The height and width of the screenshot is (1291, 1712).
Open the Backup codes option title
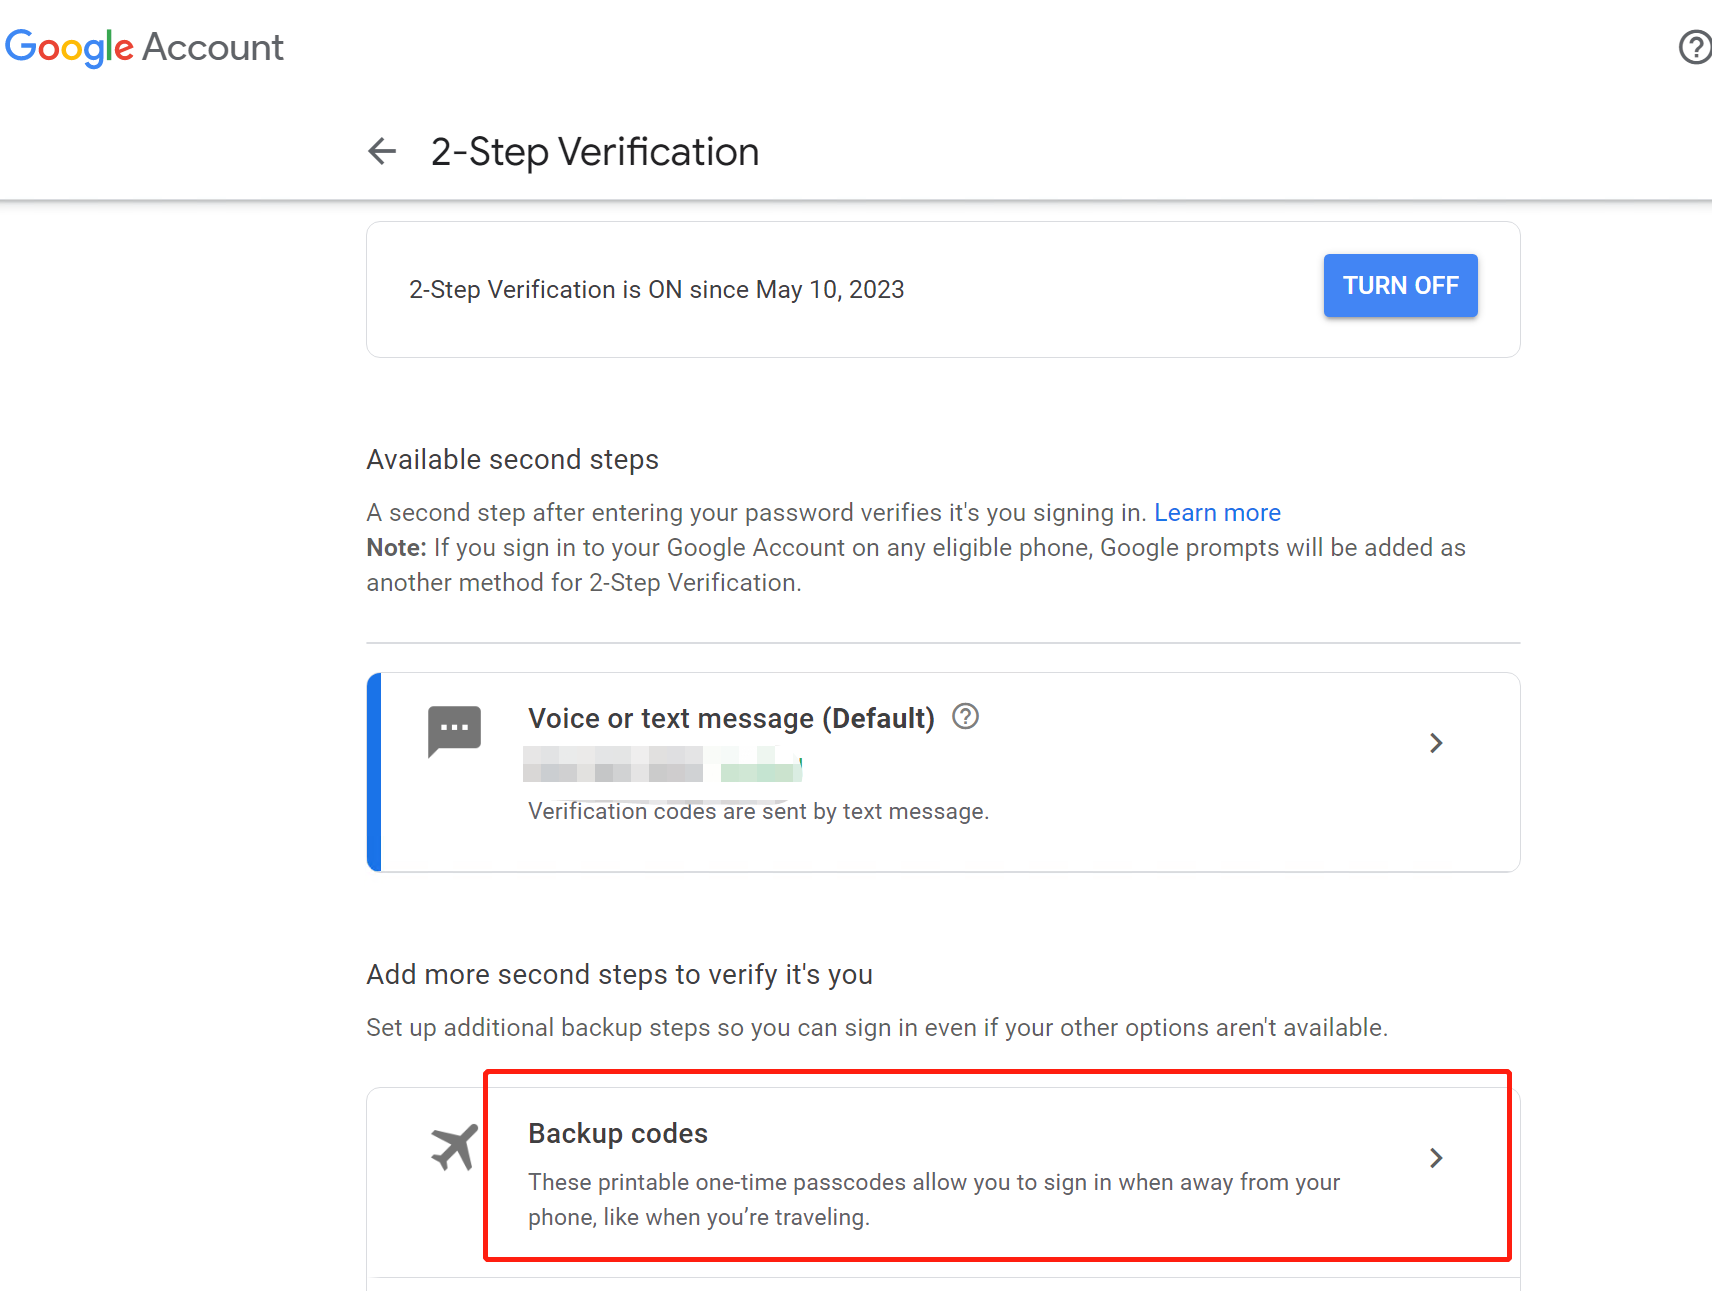click(x=618, y=1134)
